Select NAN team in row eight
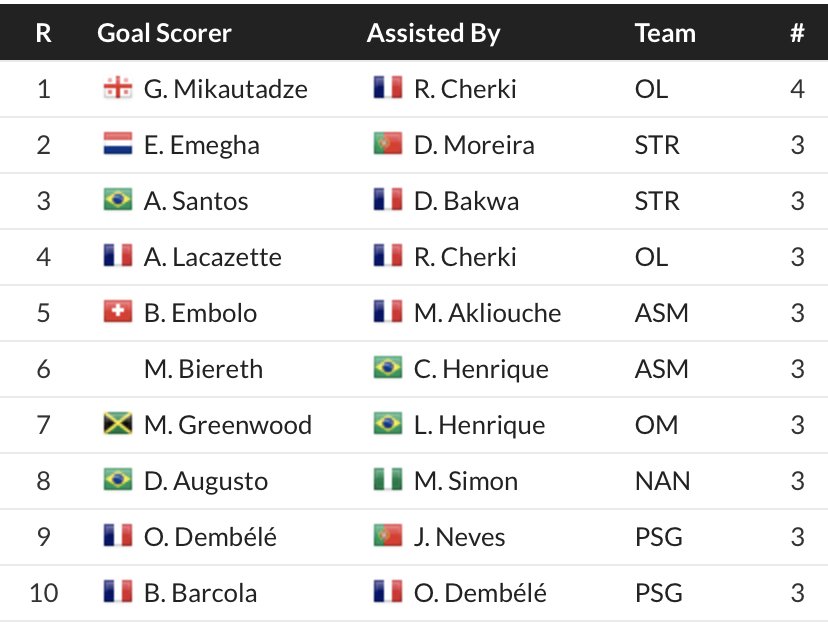The width and height of the screenshot is (828, 623). [x=663, y=481]
